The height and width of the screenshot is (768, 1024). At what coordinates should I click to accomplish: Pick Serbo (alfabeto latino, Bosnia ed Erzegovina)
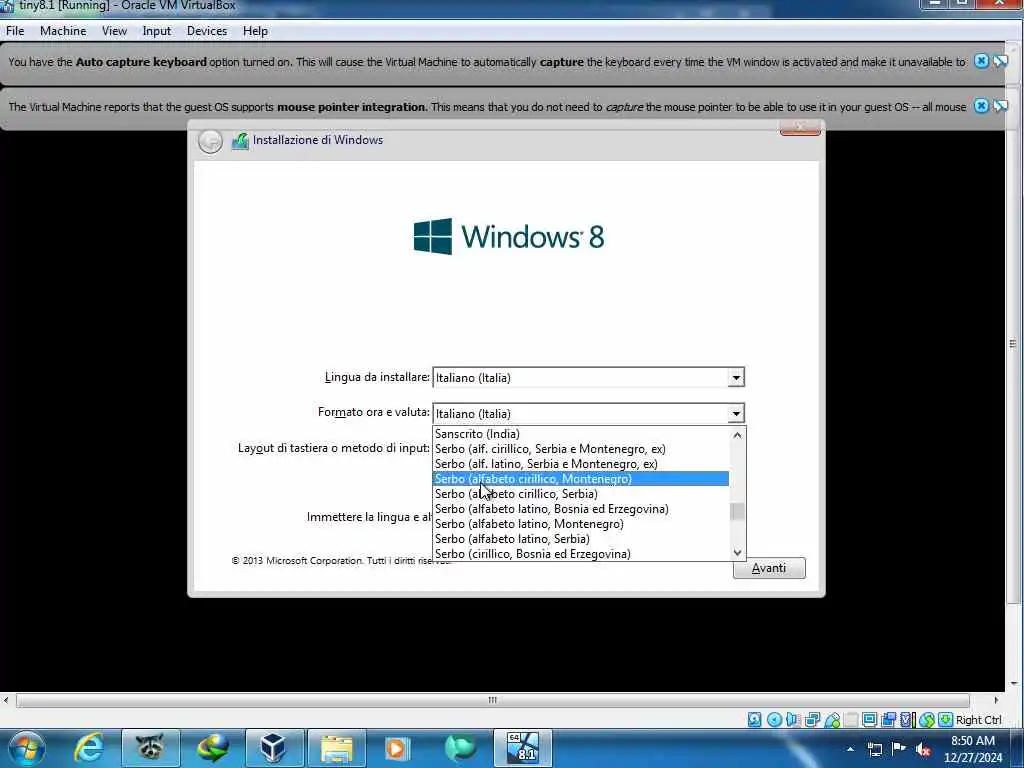coord(581,509)
